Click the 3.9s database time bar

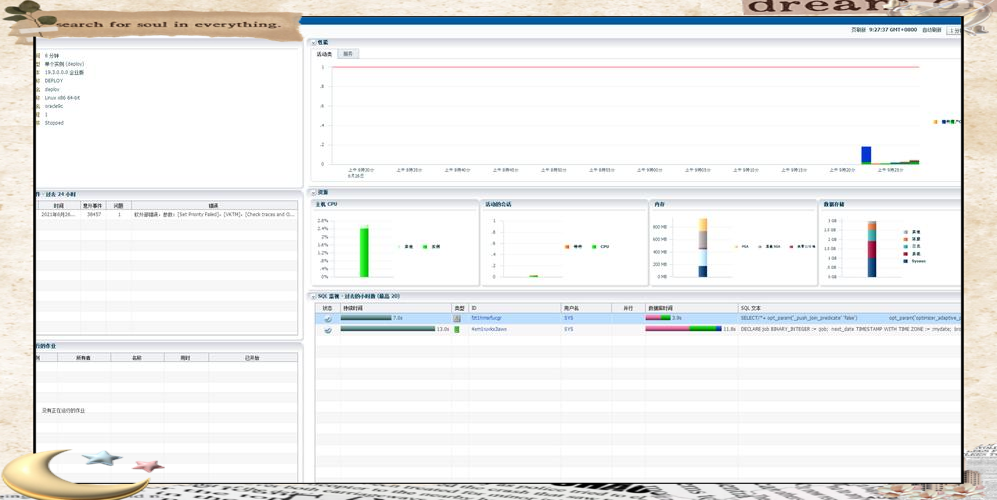point(658,317)
